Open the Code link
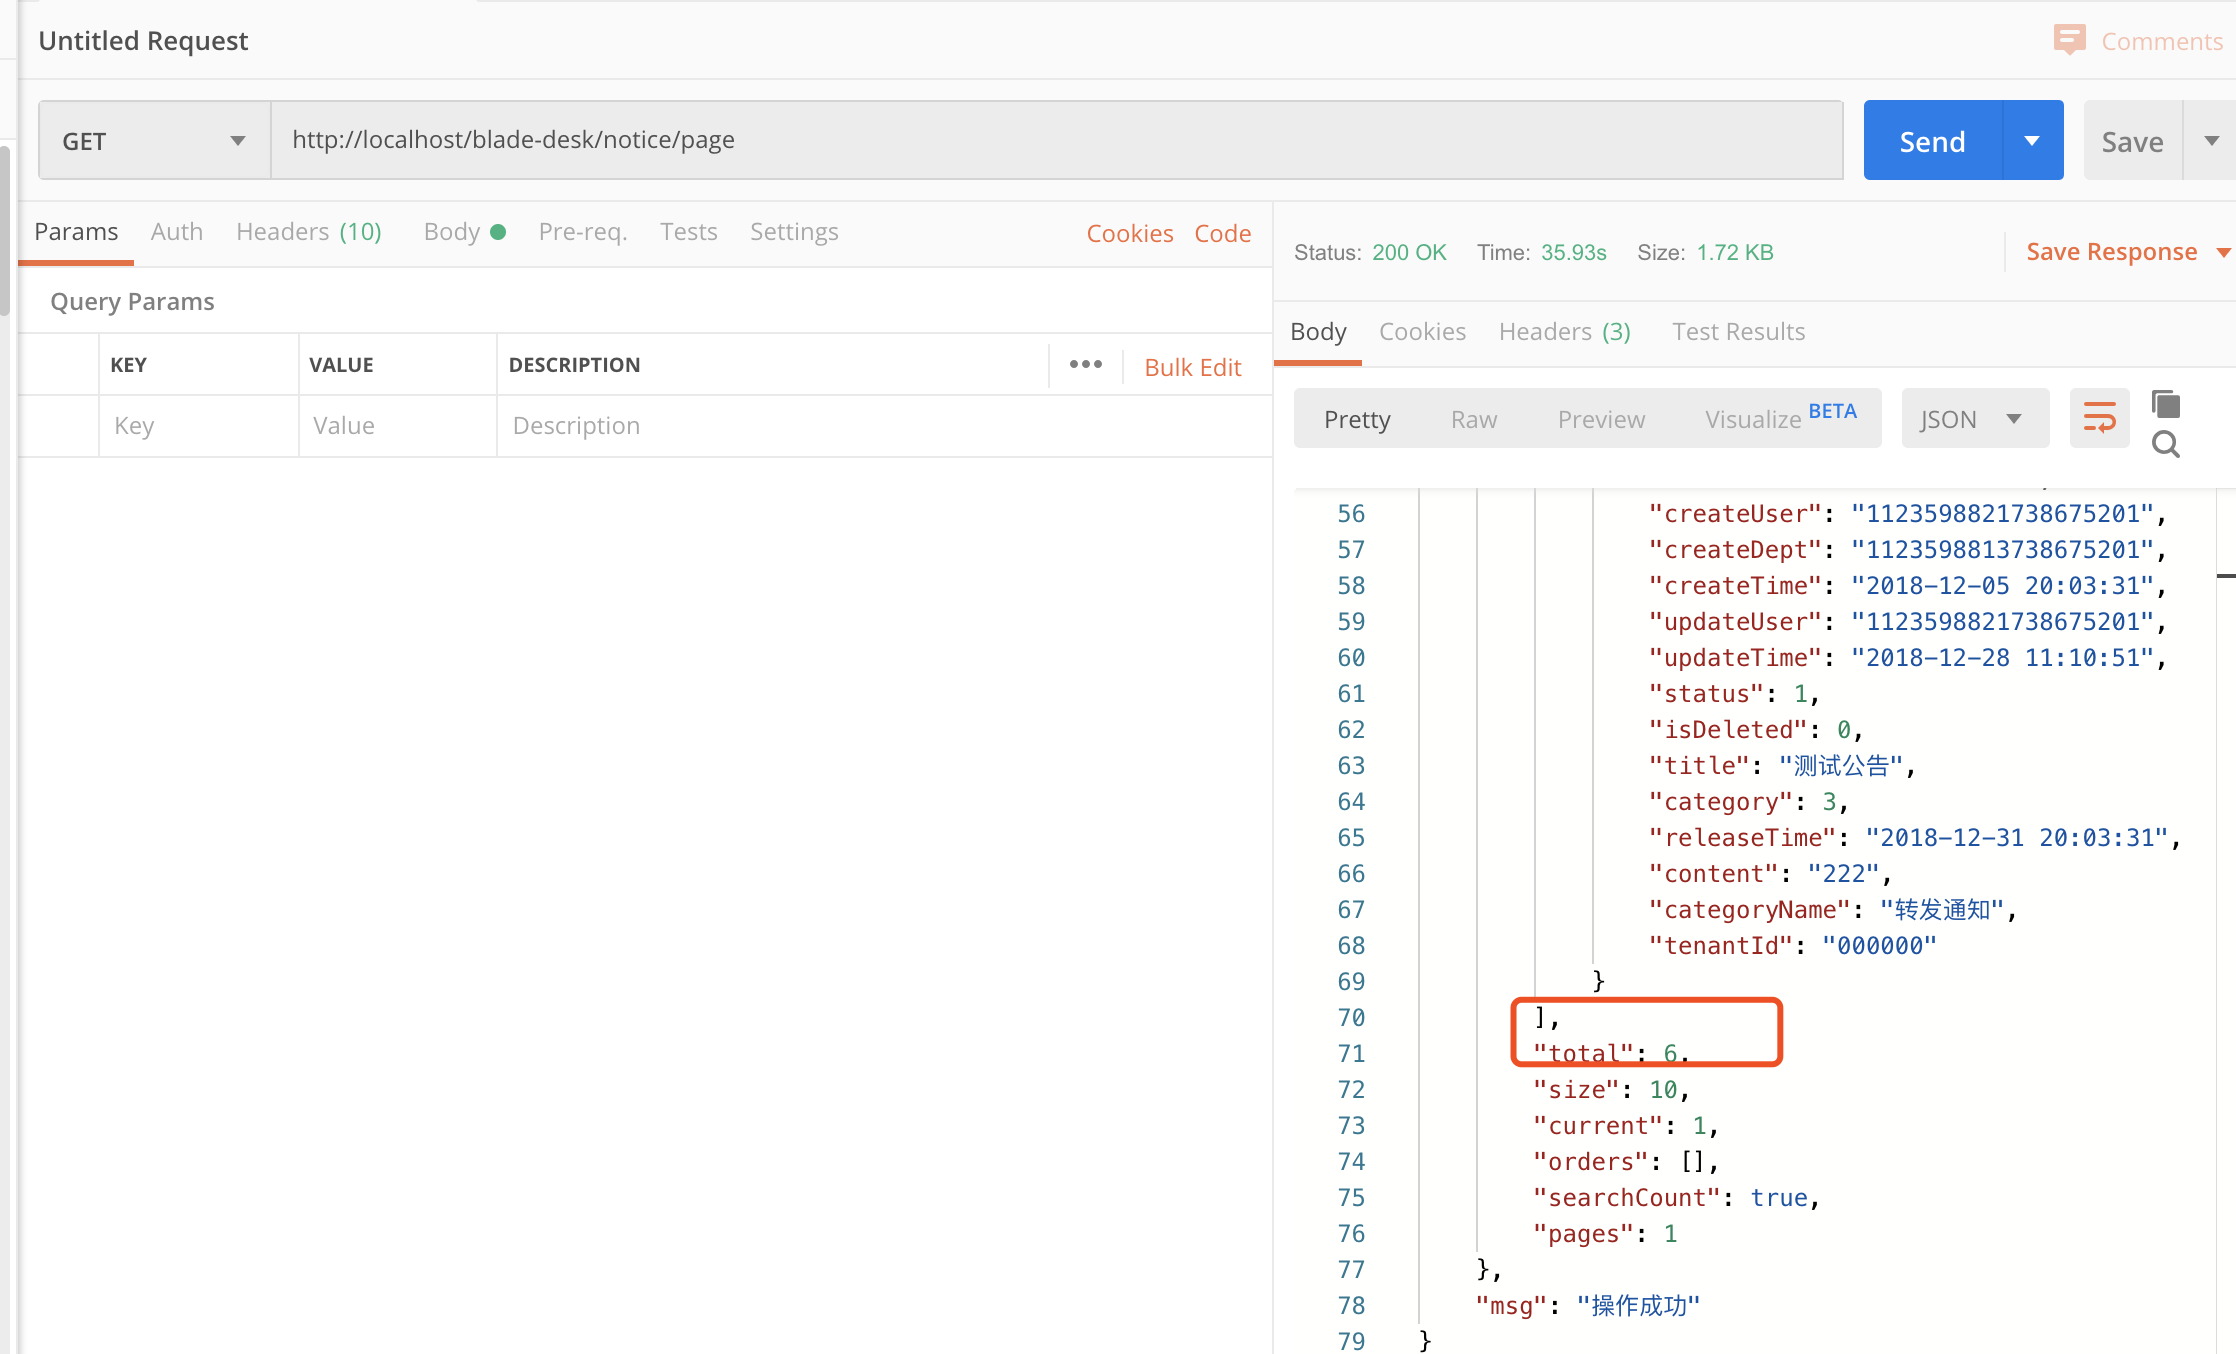Screen dimensions: 2236x1354 [1223, 233]
